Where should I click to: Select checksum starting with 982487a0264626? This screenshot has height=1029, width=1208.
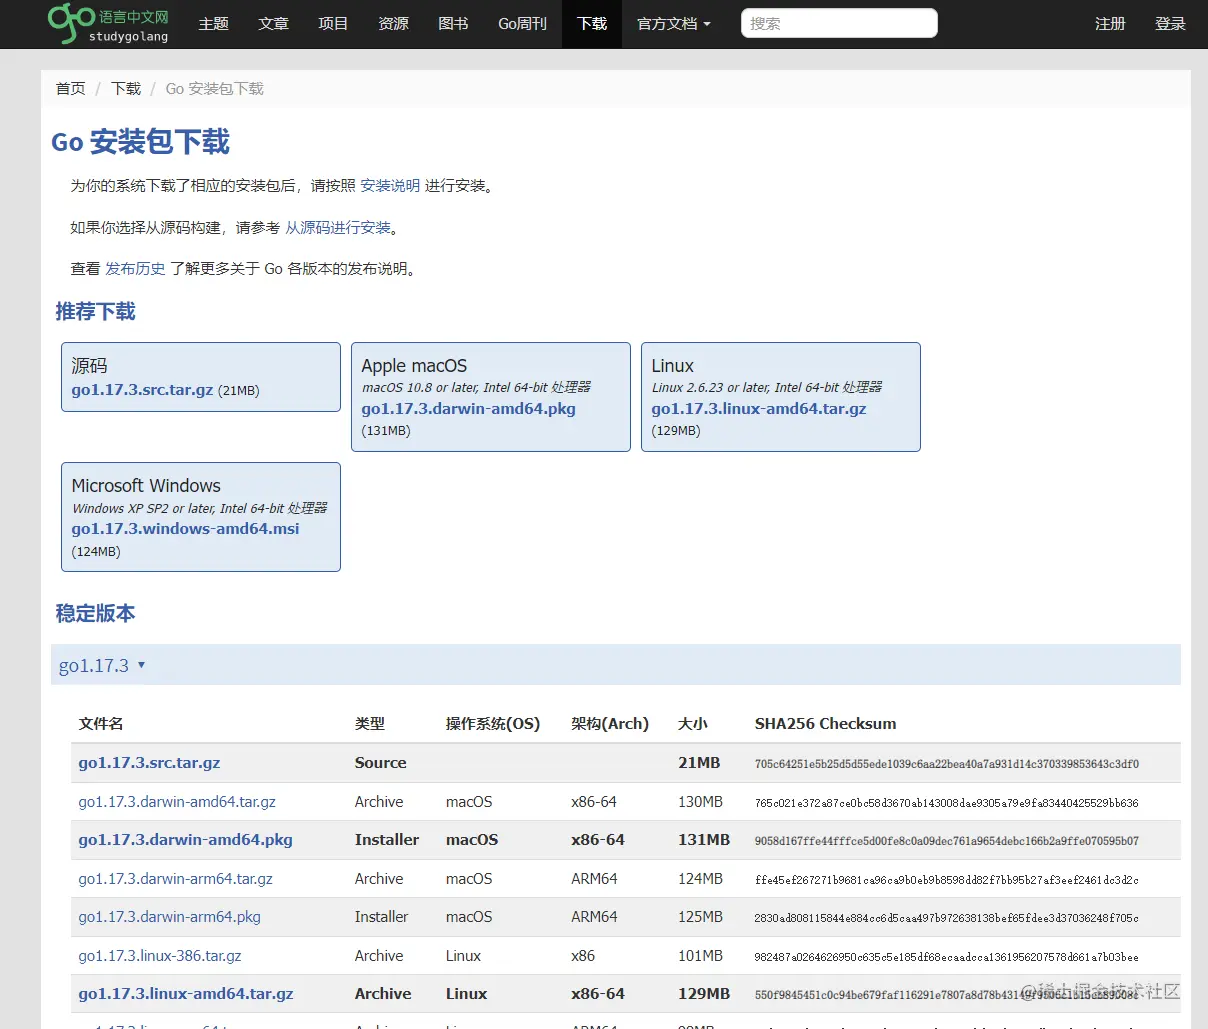tap(946, 957)
